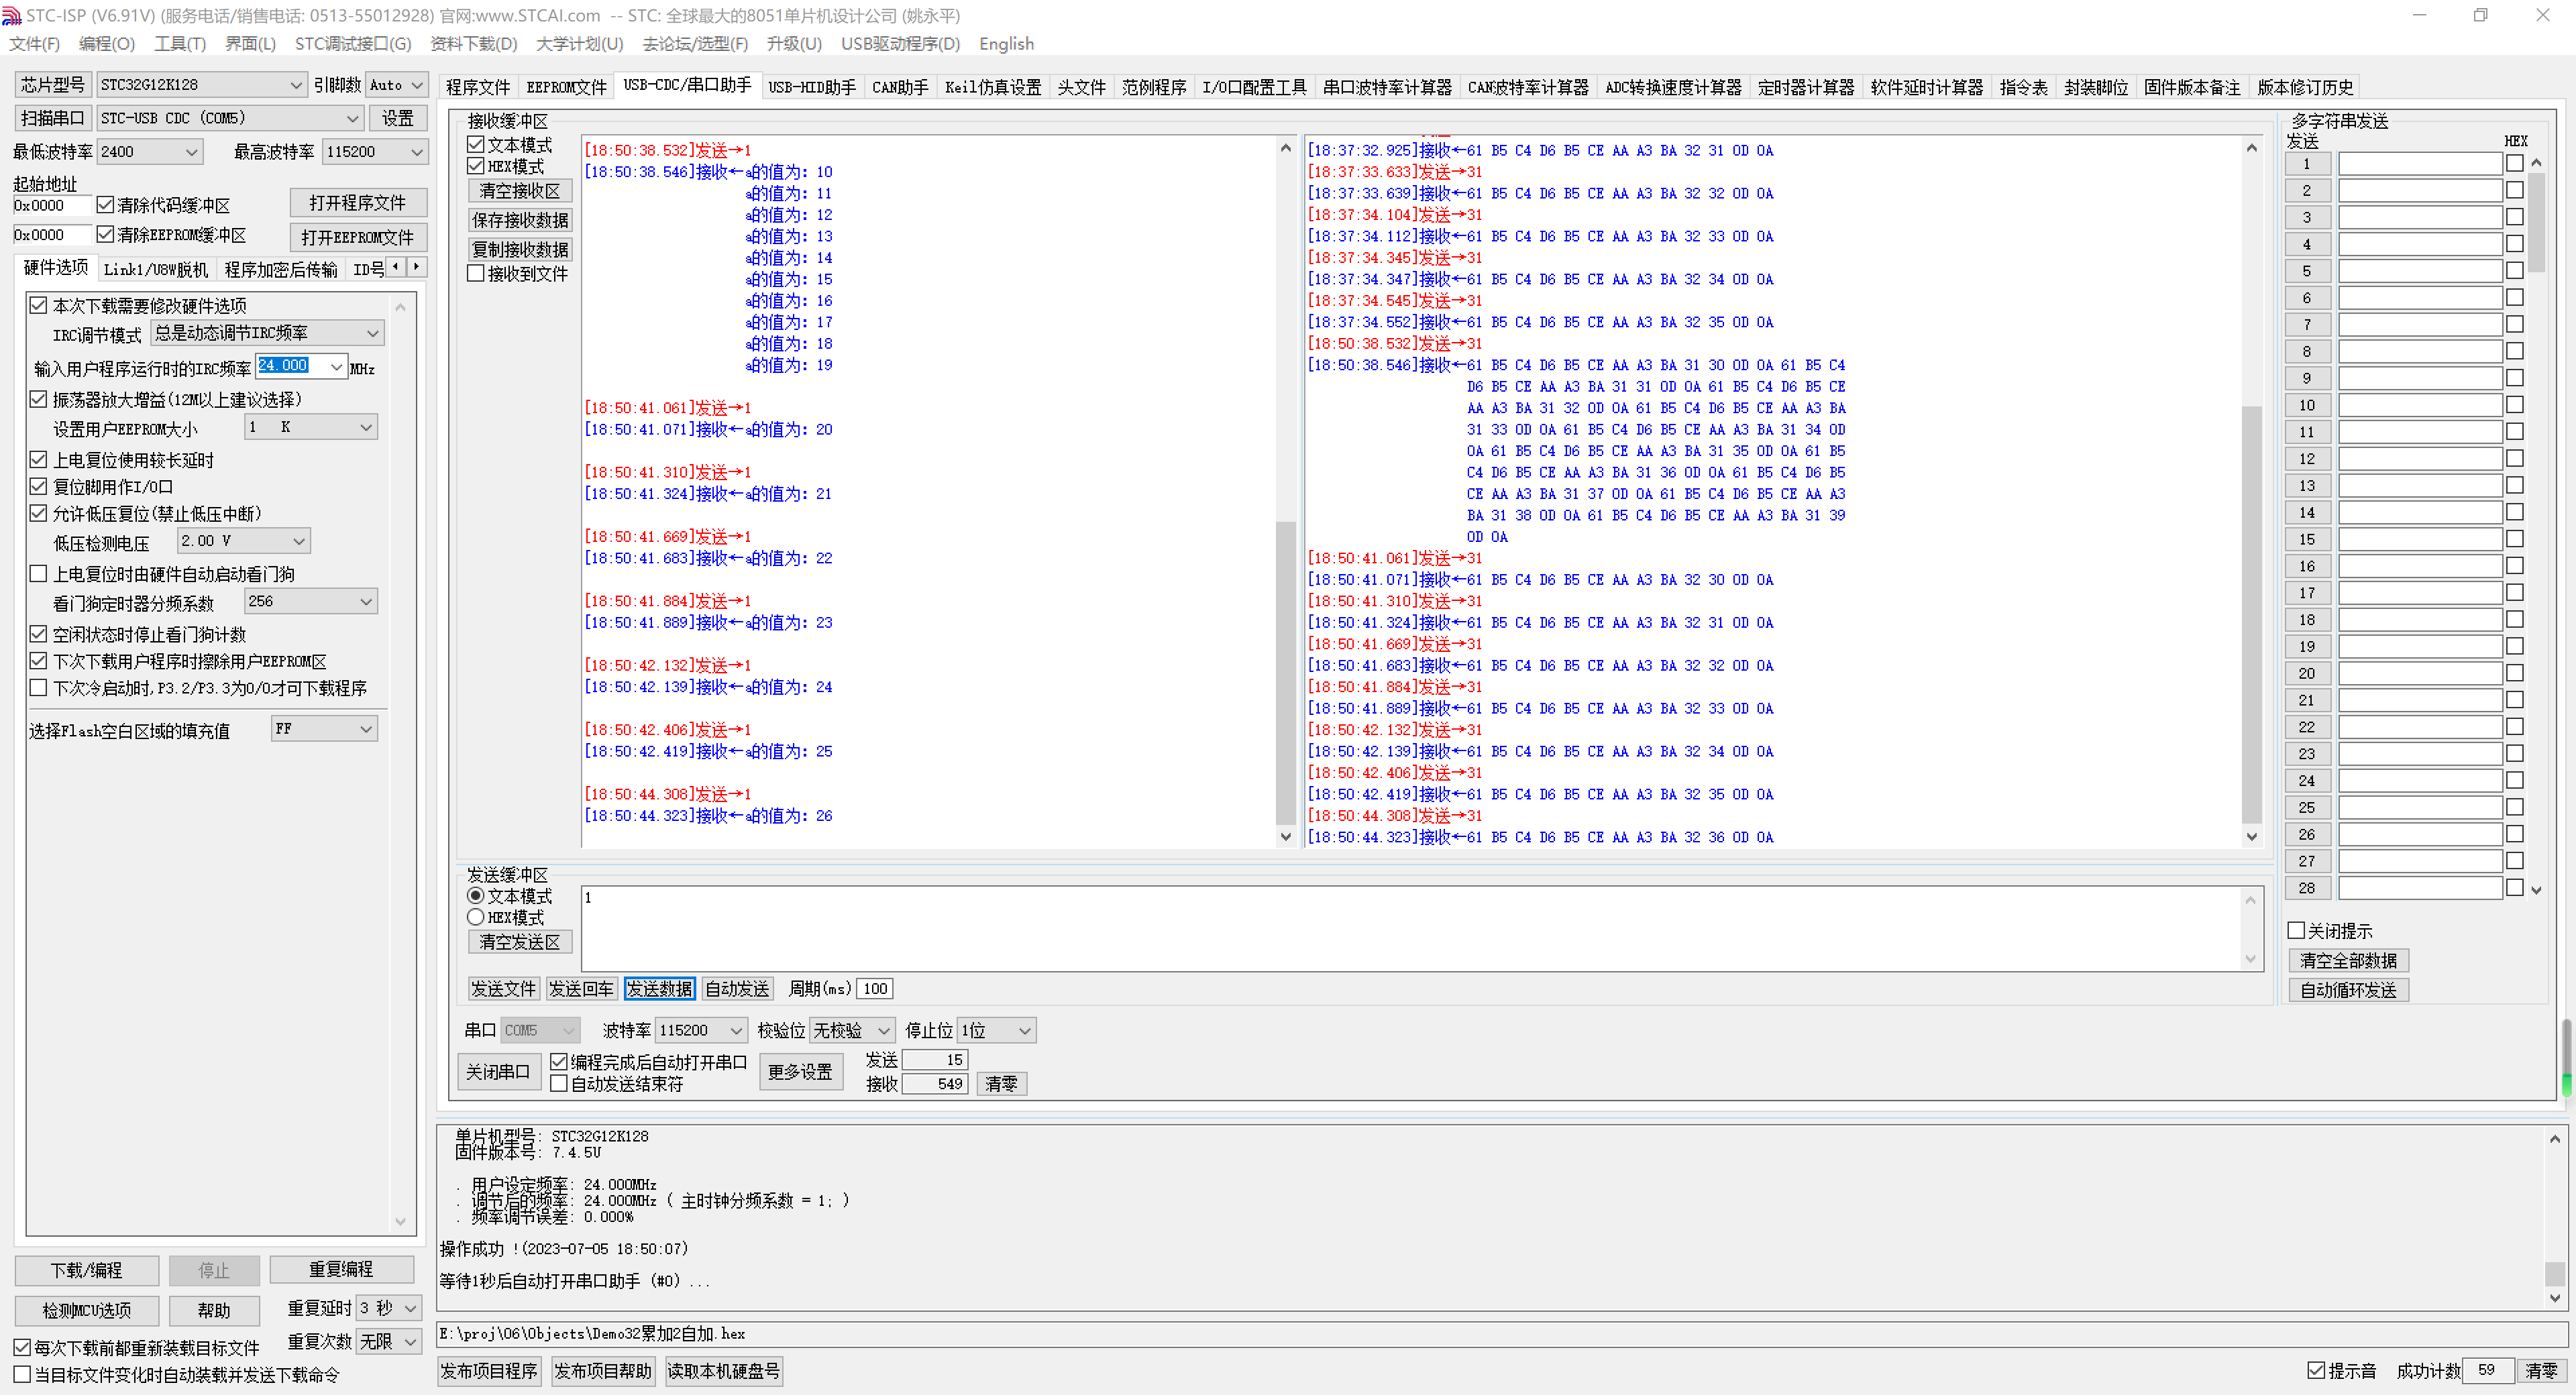
Task: Switch language via English menu item
Action: click(1006, 44)
